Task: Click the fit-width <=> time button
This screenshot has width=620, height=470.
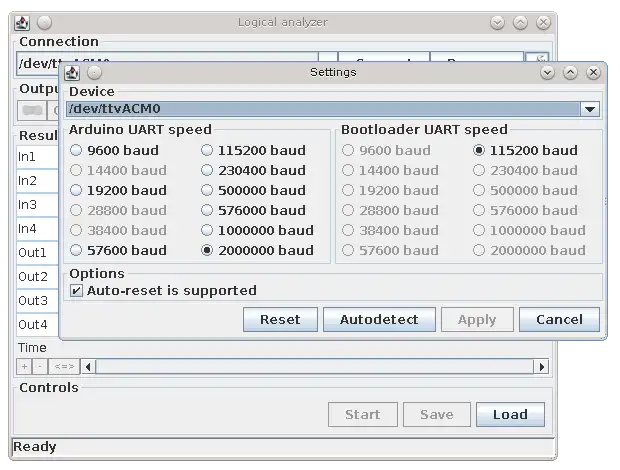Action: pyautogui.click(x=64, y=367)
